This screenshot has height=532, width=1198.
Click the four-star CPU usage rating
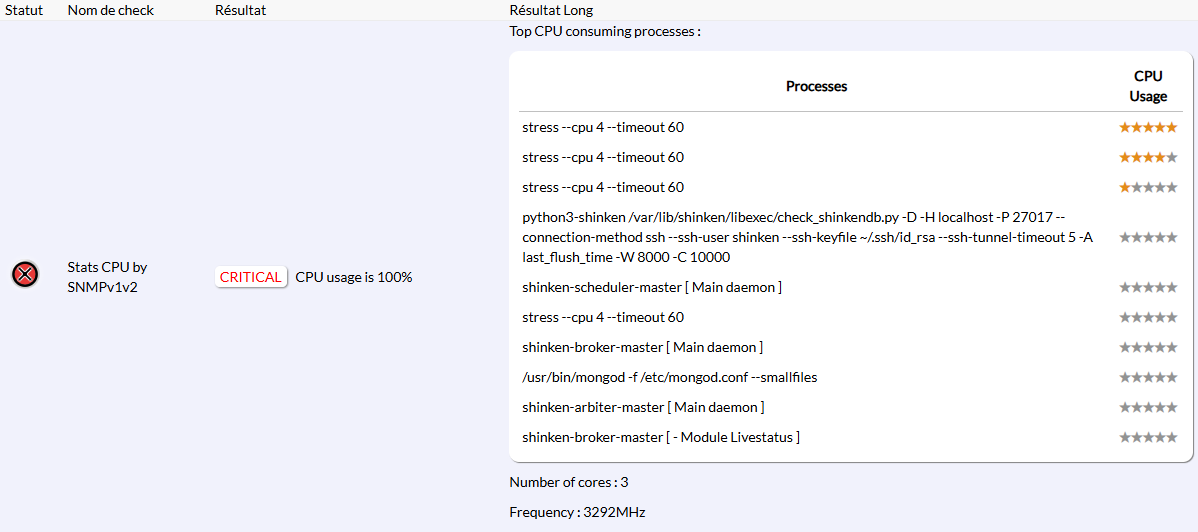[x=1147, y=157]
